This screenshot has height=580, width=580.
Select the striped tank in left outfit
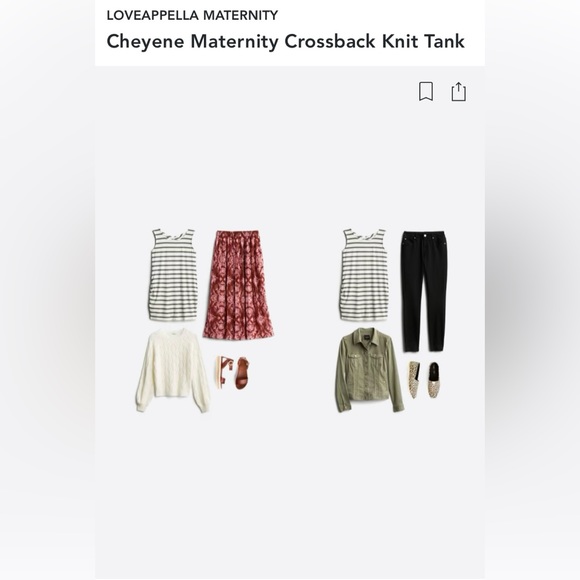click(172, 274)
